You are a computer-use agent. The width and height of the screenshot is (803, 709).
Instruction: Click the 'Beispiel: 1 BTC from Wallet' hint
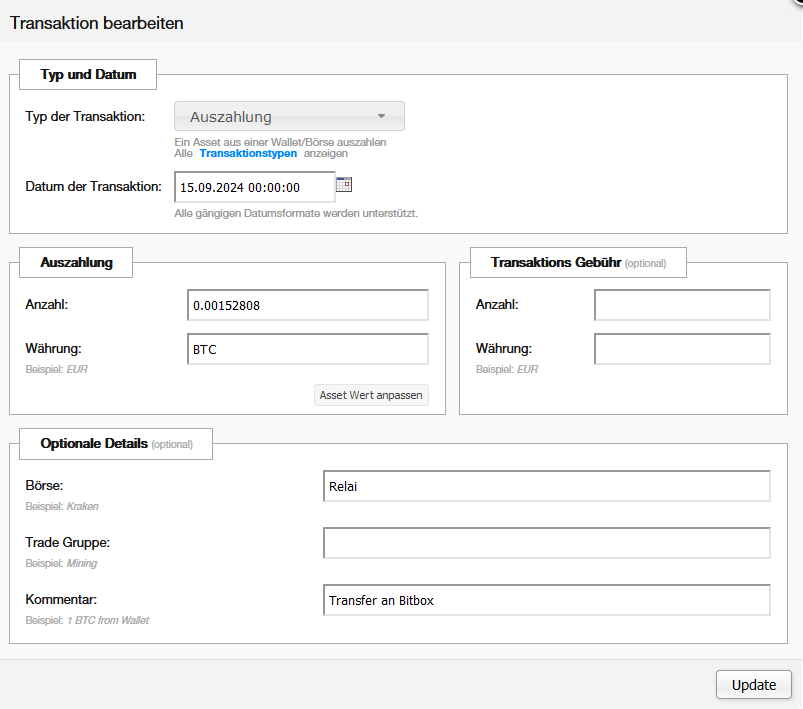point(87,620)
